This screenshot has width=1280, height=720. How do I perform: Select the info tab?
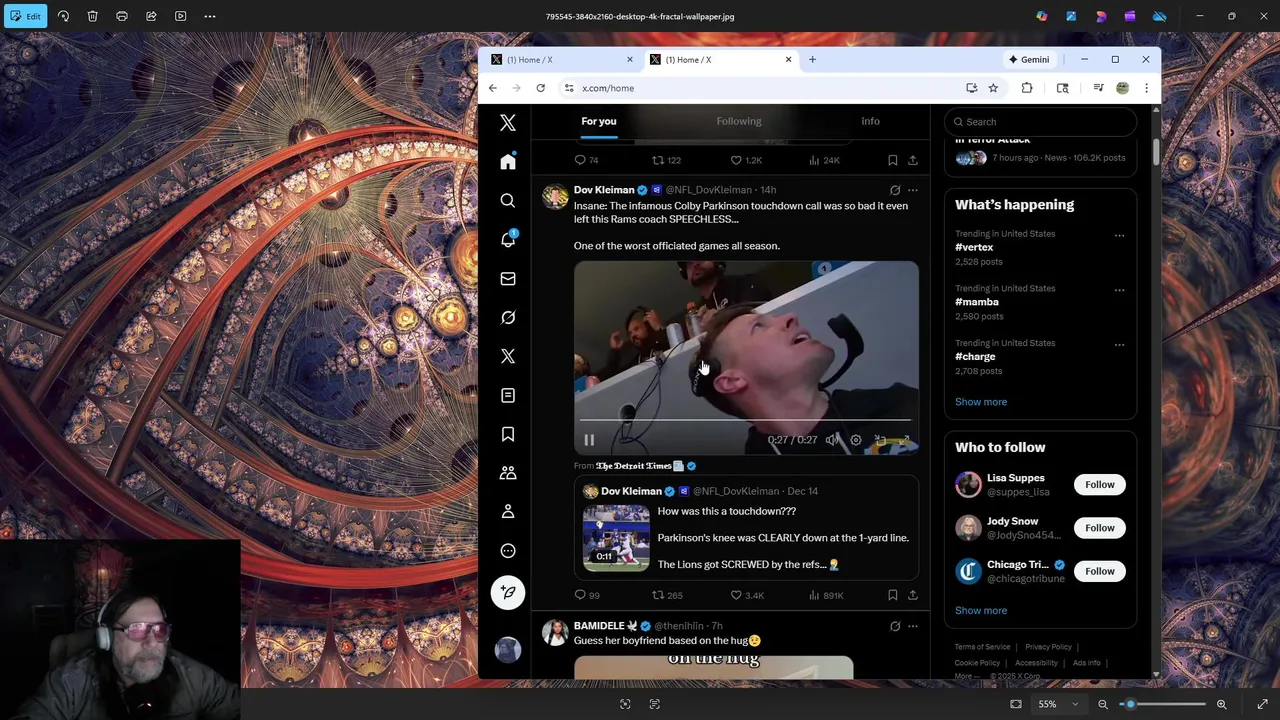coord(870,121)
